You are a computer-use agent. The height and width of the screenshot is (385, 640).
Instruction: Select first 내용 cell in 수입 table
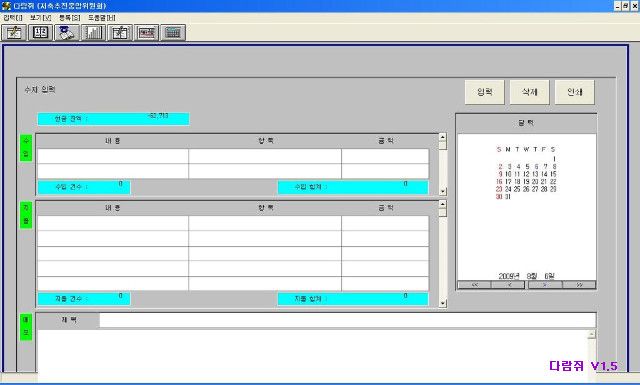tap(113, 156)
